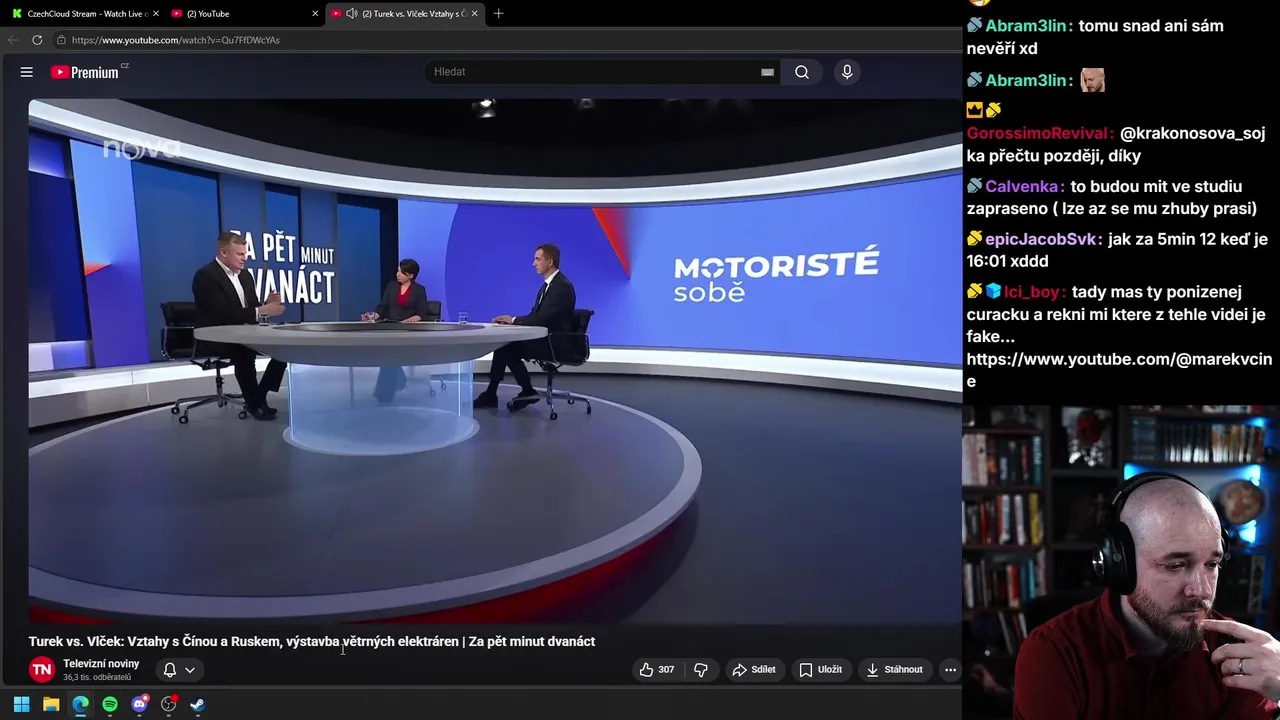Click the magnifier search button
The height and width of the screenshot is (720, 1280).
point(802,72)
